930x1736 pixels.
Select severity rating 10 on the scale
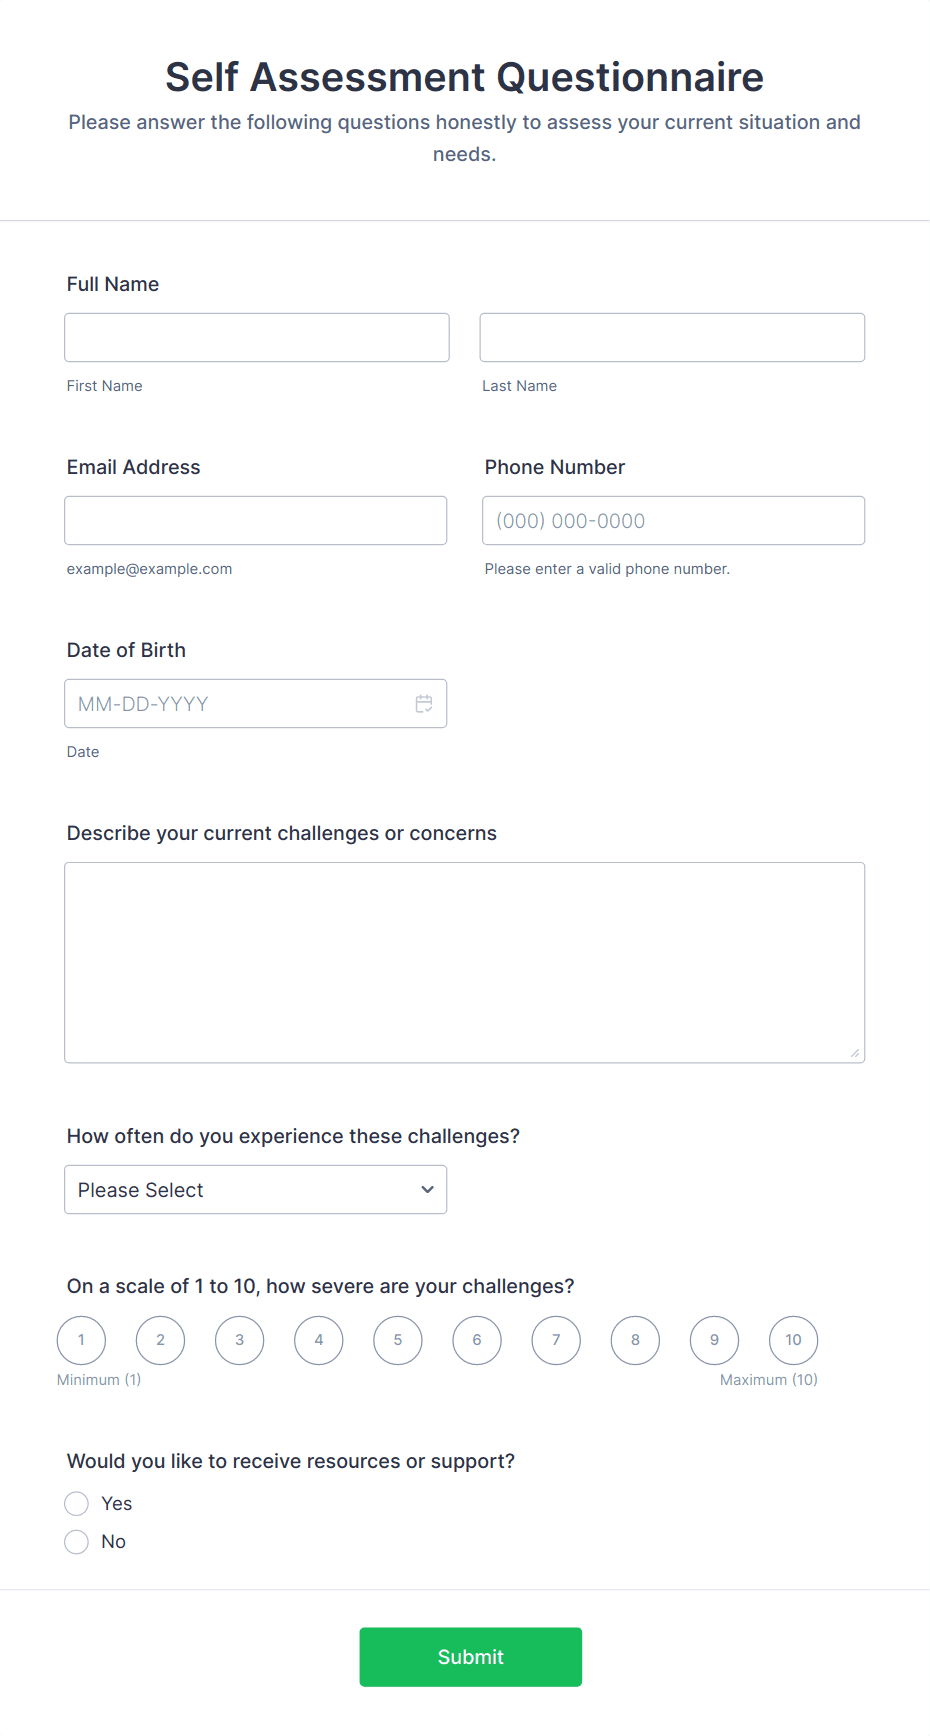click(793, 1340)
